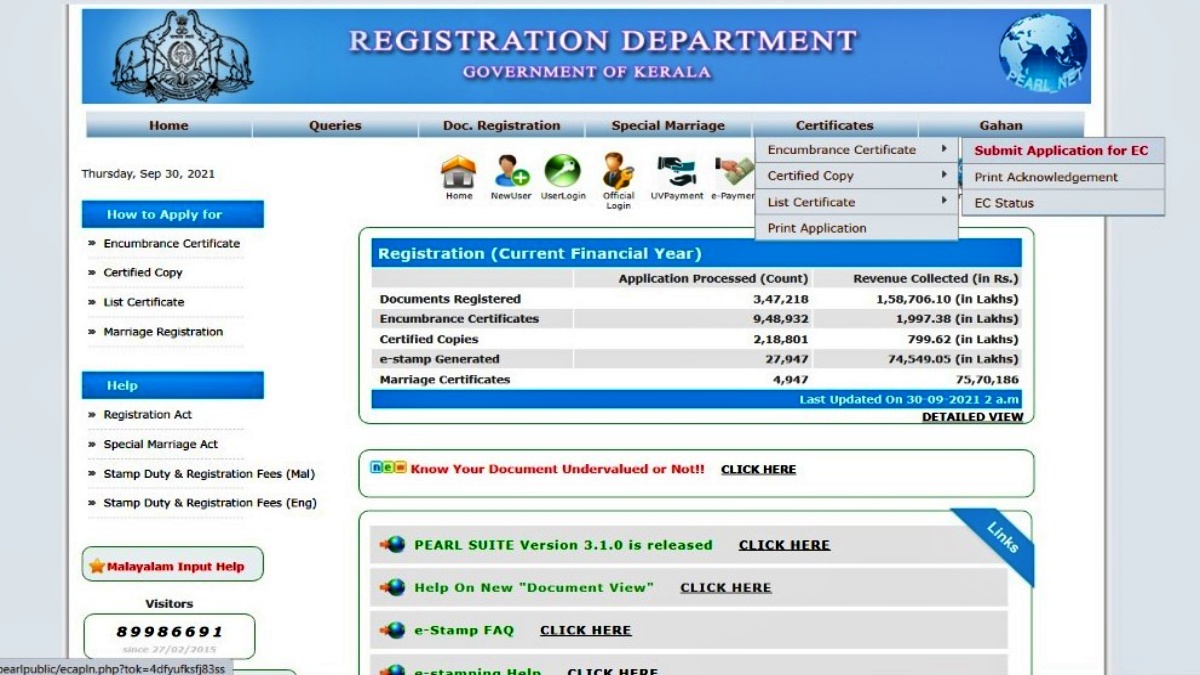Switch to the Queries tab
The width and height of the screenshot is (1200, 675).
(x=334, y=125)
